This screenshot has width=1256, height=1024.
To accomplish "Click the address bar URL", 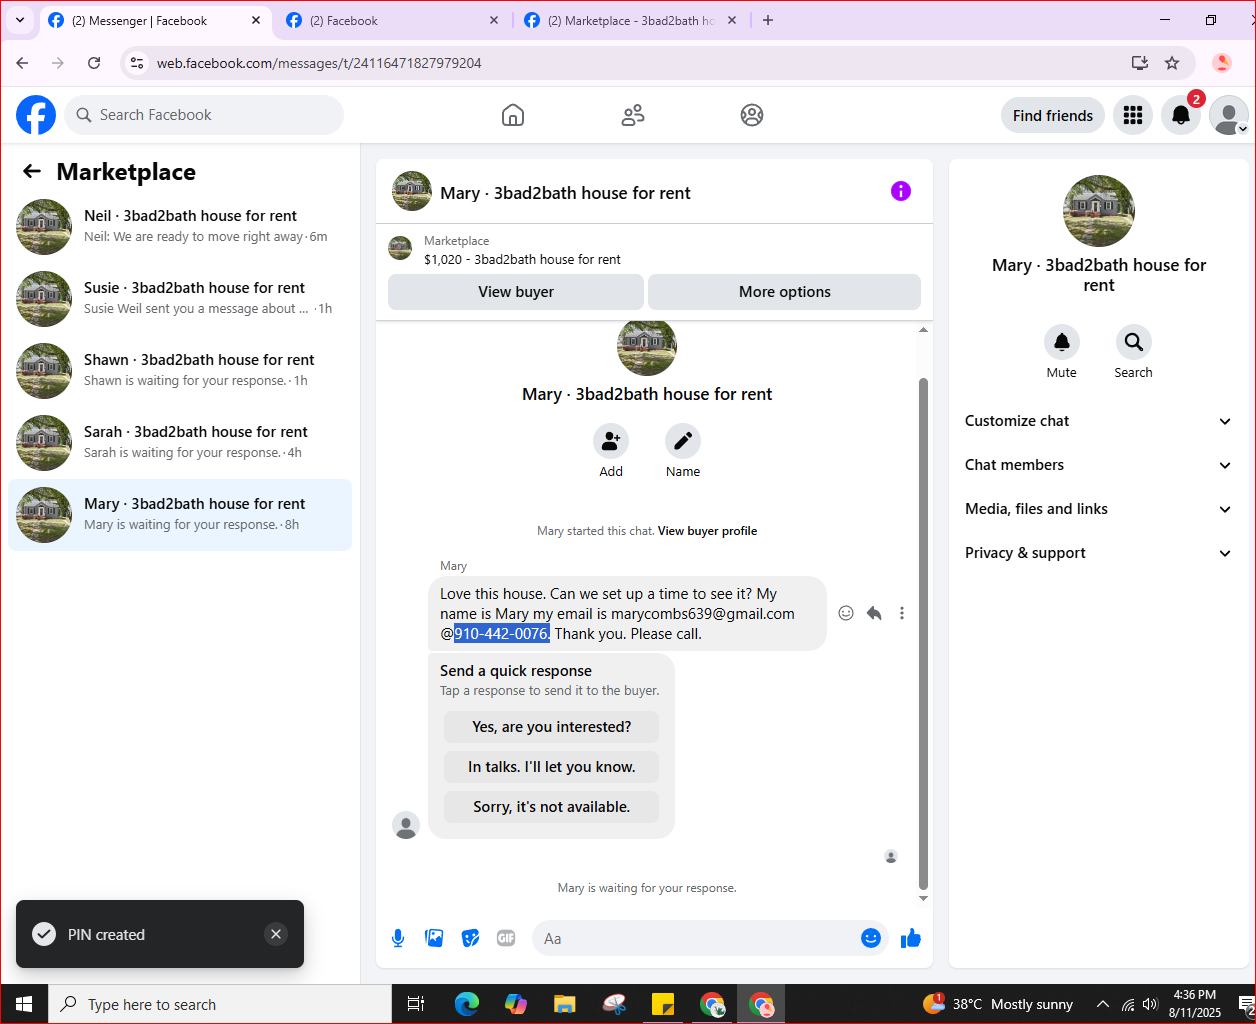I will click(x=319, y=63).
